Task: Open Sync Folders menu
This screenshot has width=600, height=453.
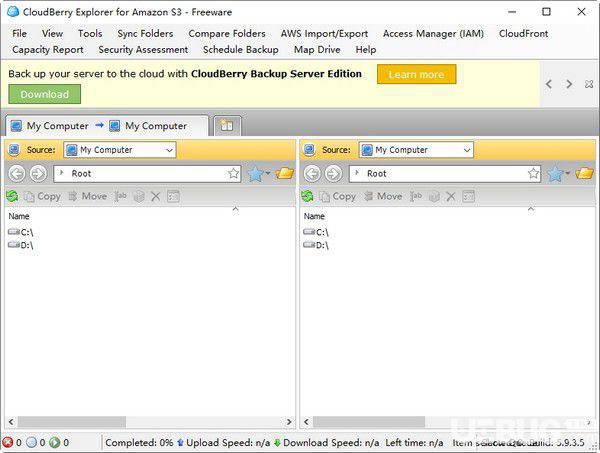Action: pyautogui.click(x=145, y=34)
